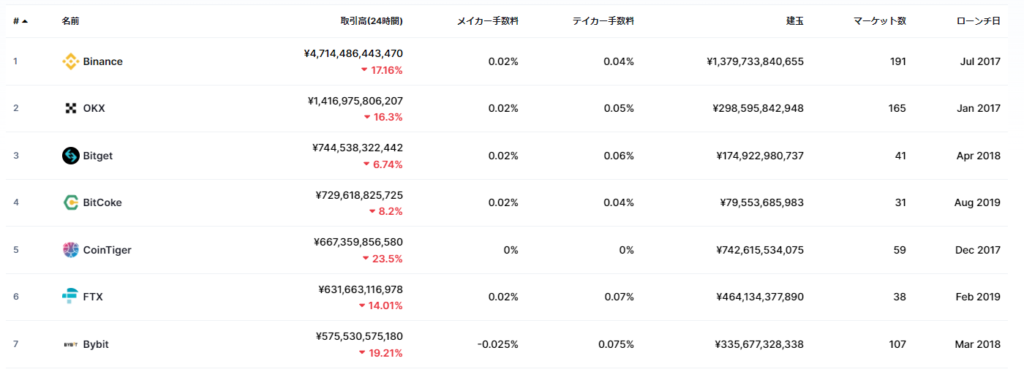Open the Binance exchange name link

pyautogui.click(x=103, y=61)
